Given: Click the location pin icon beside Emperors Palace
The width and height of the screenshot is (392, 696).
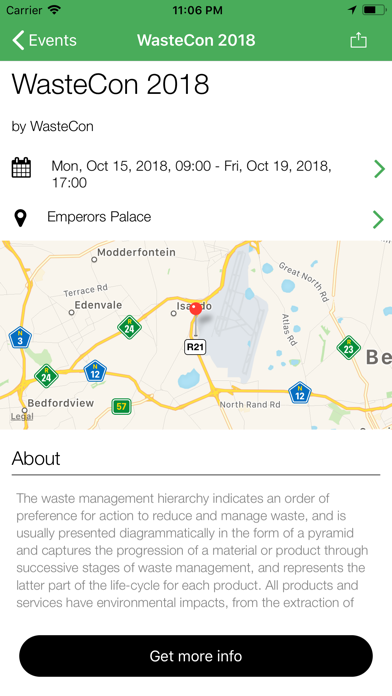Looking at the screenshot, I should 20,218.
